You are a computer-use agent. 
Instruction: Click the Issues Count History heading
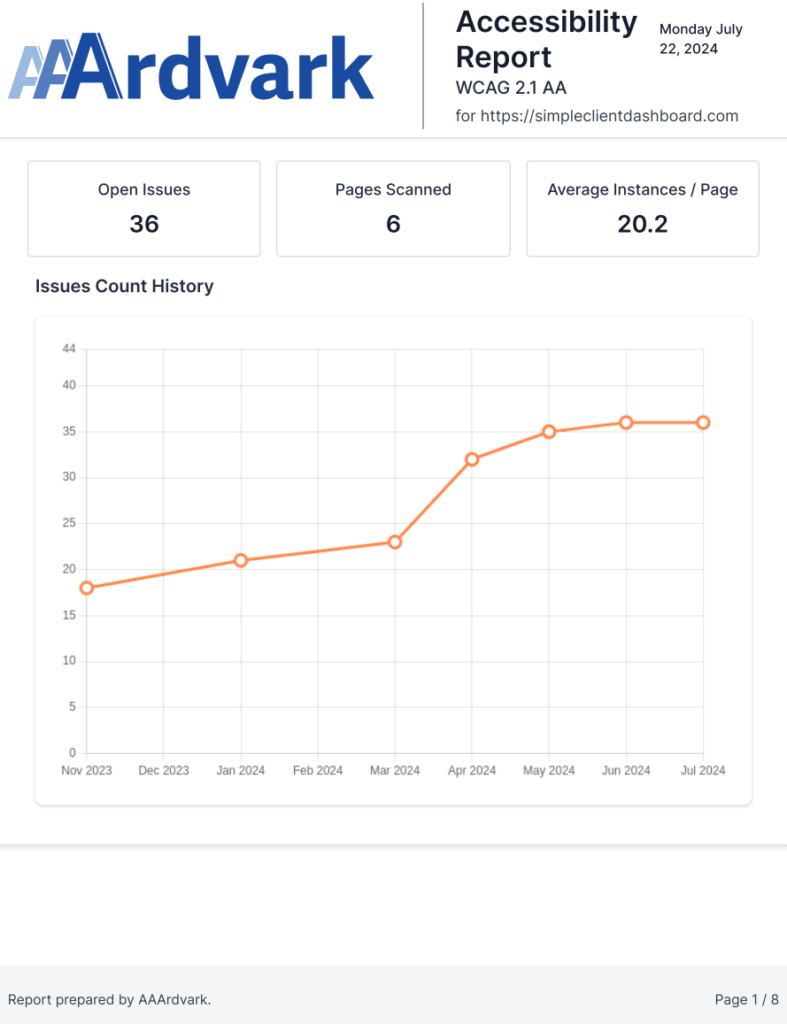[x=124, y=287]
